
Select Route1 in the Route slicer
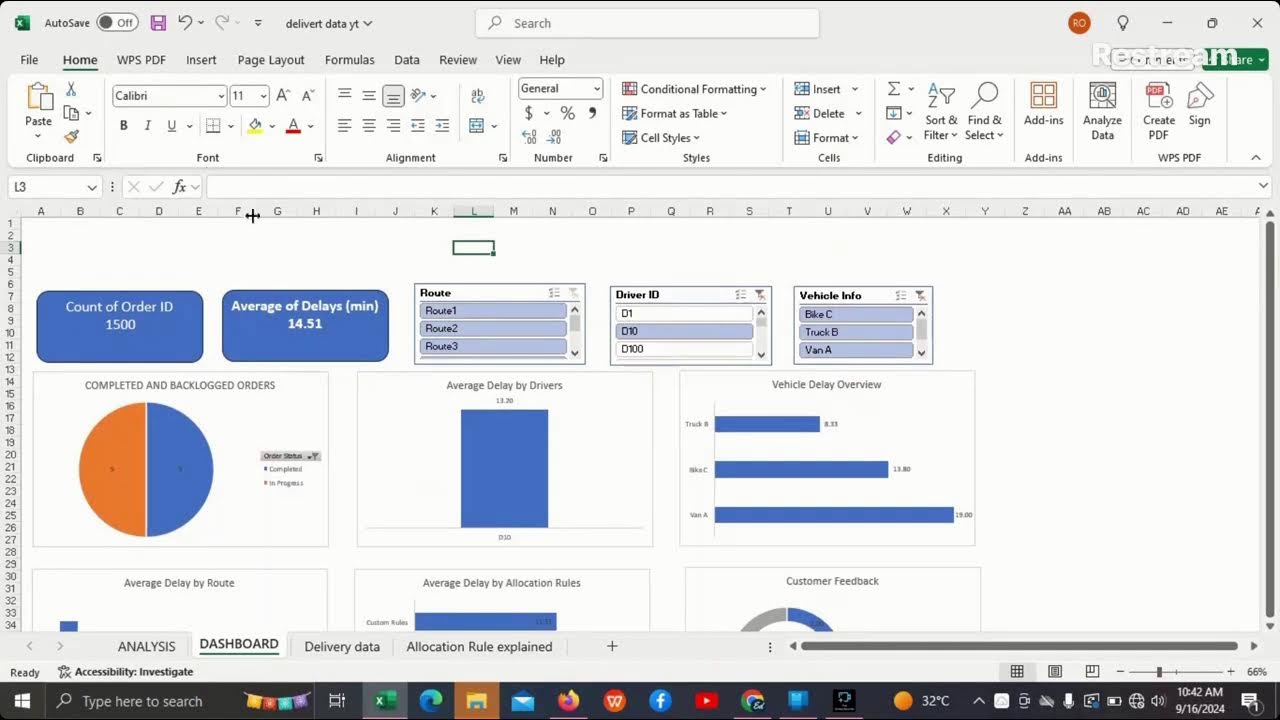tap(493, 311)
